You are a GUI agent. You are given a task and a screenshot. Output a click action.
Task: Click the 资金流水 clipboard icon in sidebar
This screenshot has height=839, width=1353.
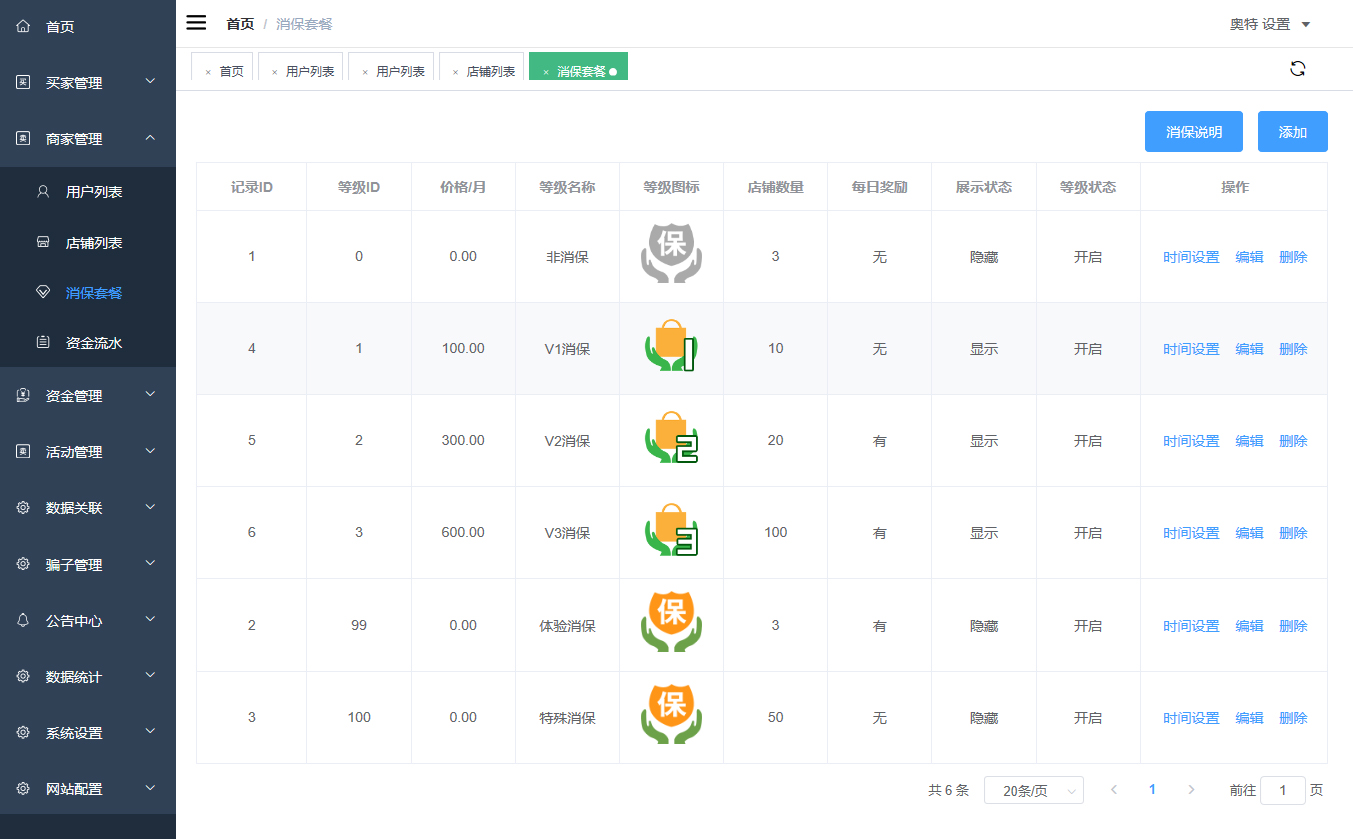pyautogui.click(x=43, y=343)
